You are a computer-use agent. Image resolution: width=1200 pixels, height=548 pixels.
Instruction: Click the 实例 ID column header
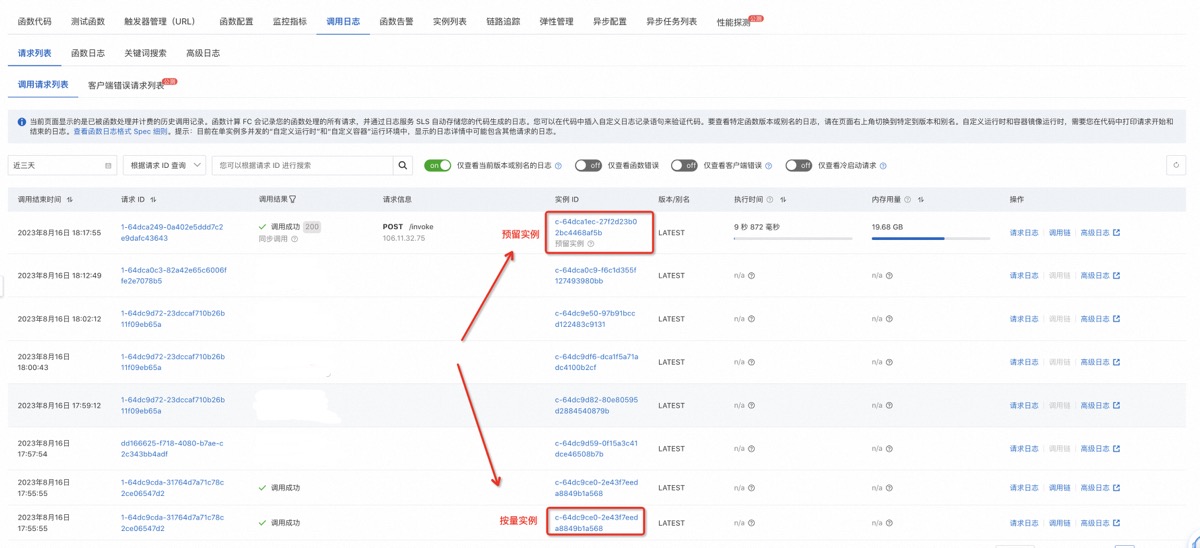point(567,200)
